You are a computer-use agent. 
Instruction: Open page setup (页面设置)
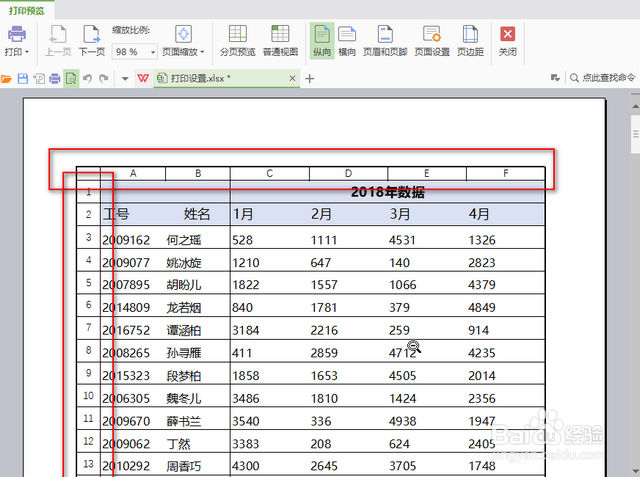tap(432, 40)
